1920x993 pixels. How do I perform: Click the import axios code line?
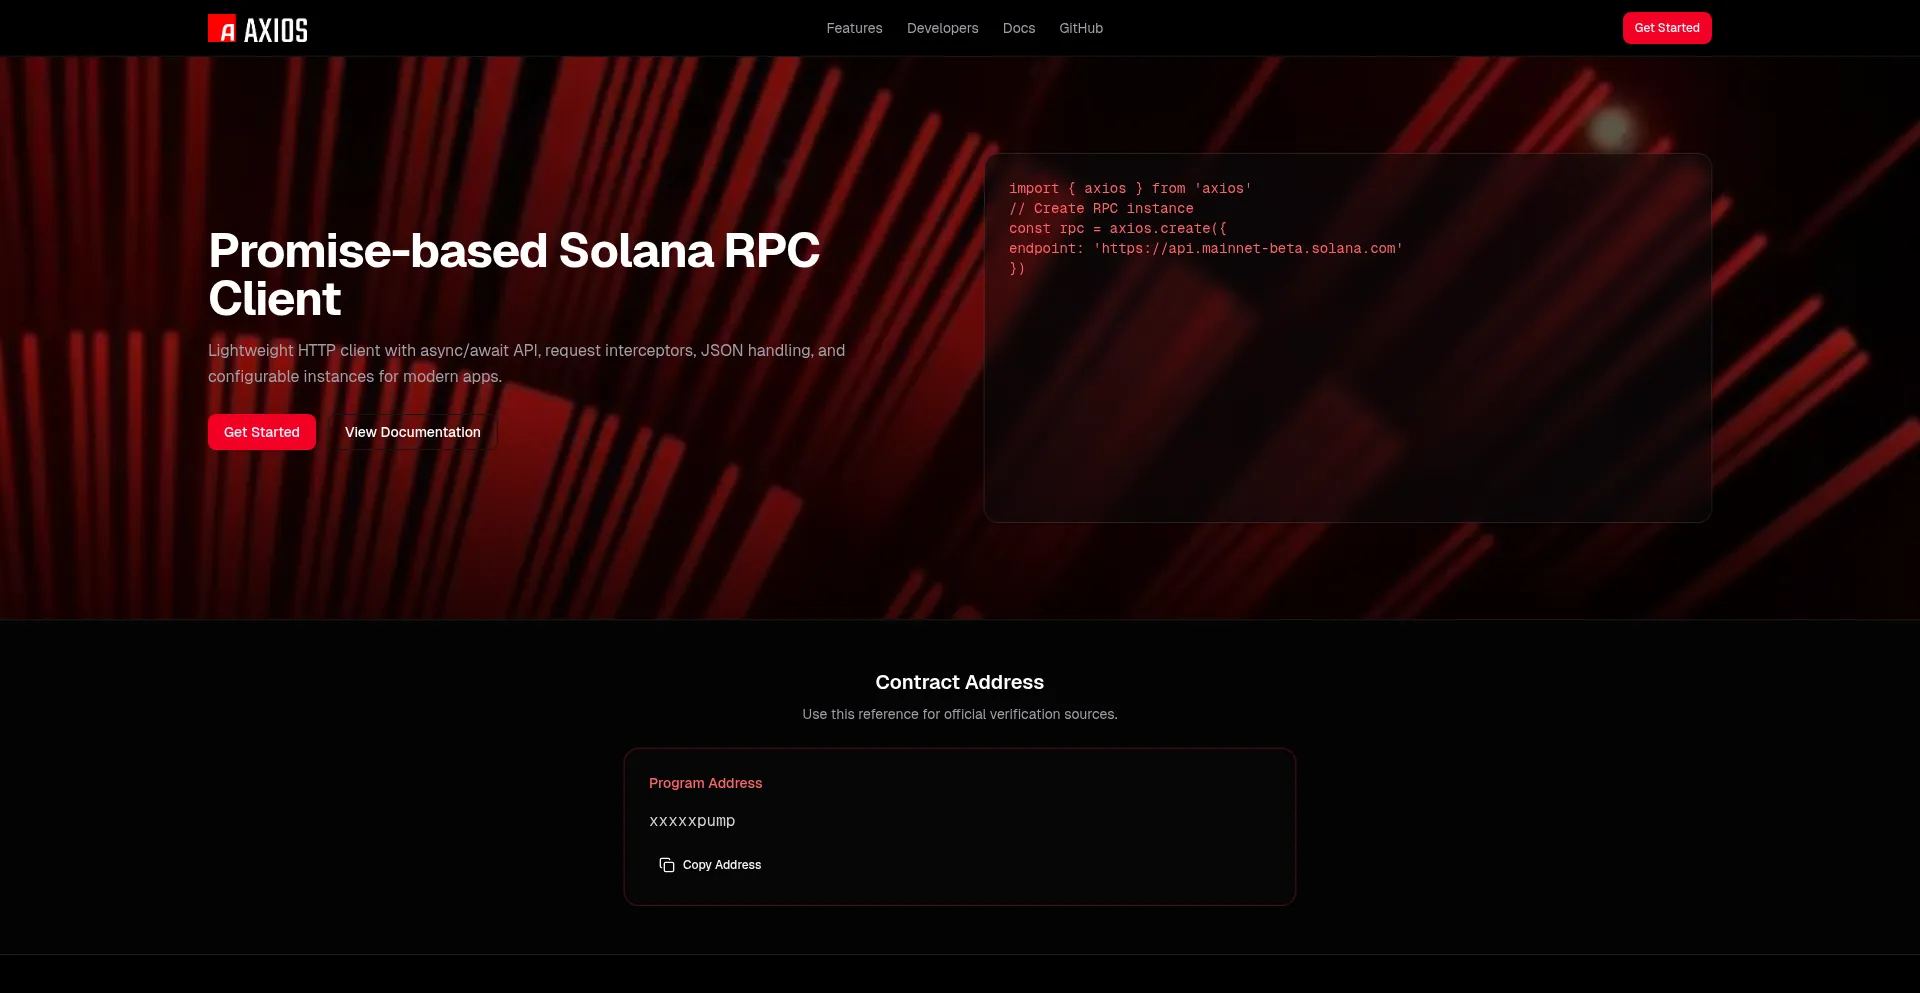[1130, 188]
